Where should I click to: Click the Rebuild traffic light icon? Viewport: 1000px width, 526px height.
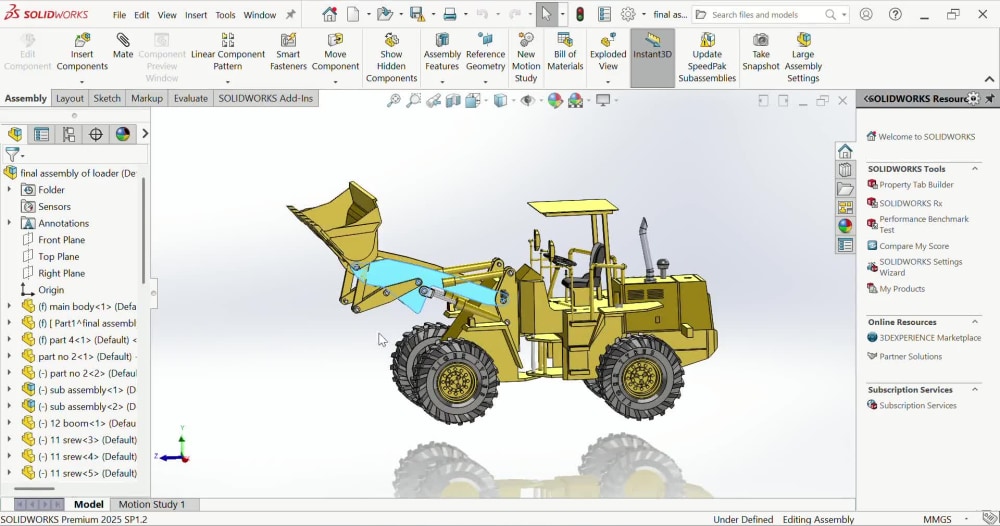tap(580, 14)
